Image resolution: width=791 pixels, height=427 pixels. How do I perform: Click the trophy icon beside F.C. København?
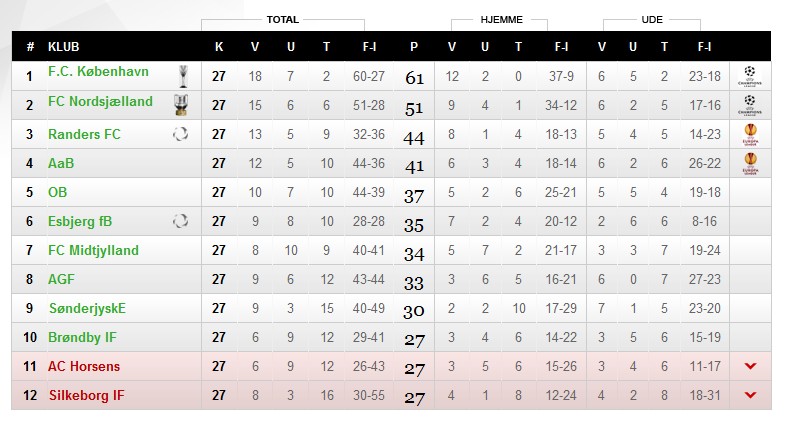tap(183, 76)
